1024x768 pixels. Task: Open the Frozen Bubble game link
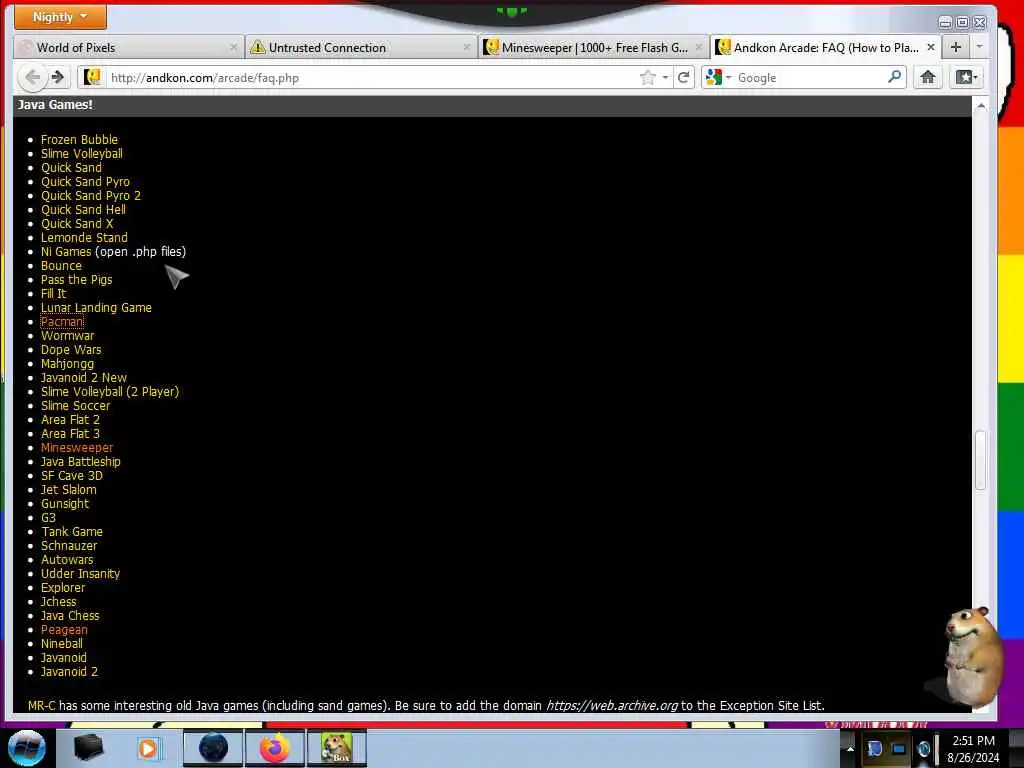(x=79, y=139)
